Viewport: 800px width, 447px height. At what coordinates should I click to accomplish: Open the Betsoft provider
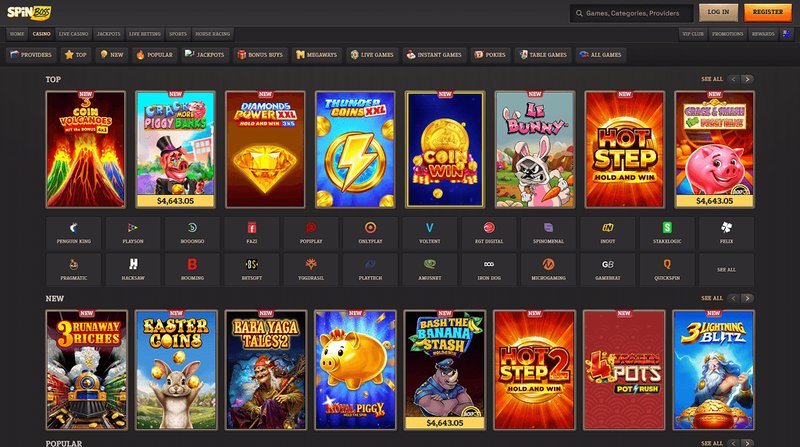[252, 269]
